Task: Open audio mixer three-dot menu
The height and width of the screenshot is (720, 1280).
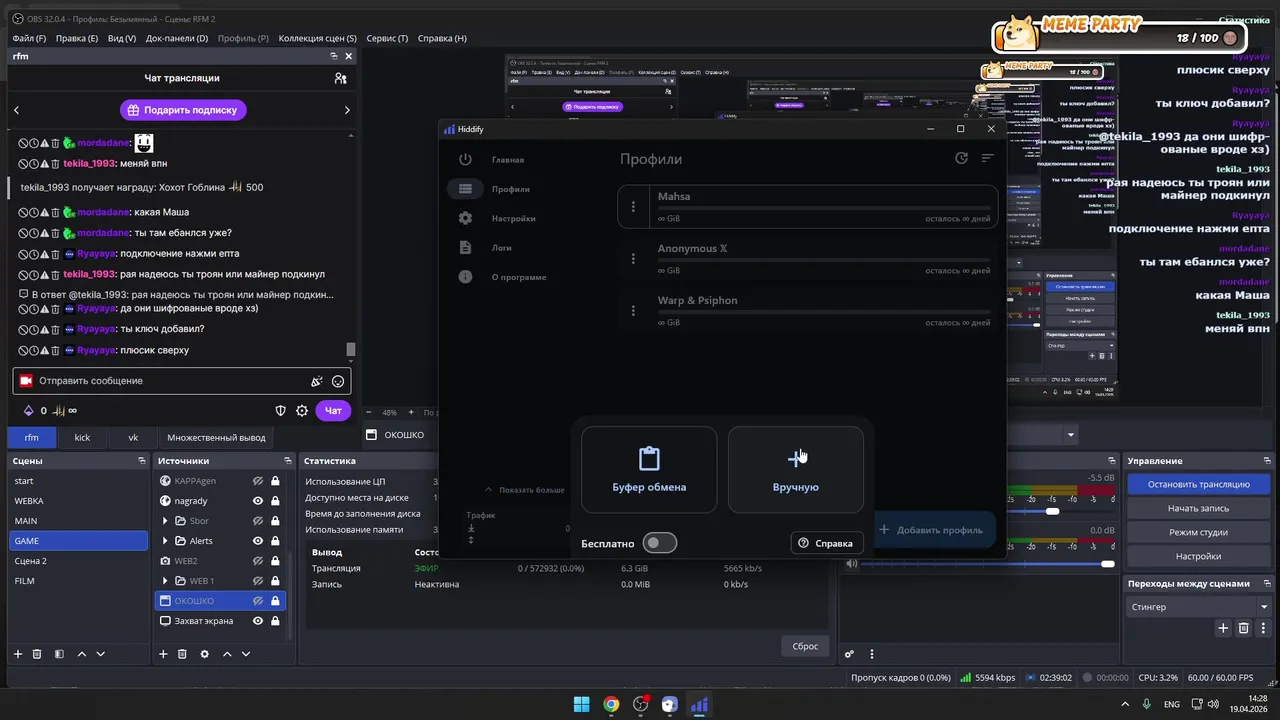Action: [872, 655]
